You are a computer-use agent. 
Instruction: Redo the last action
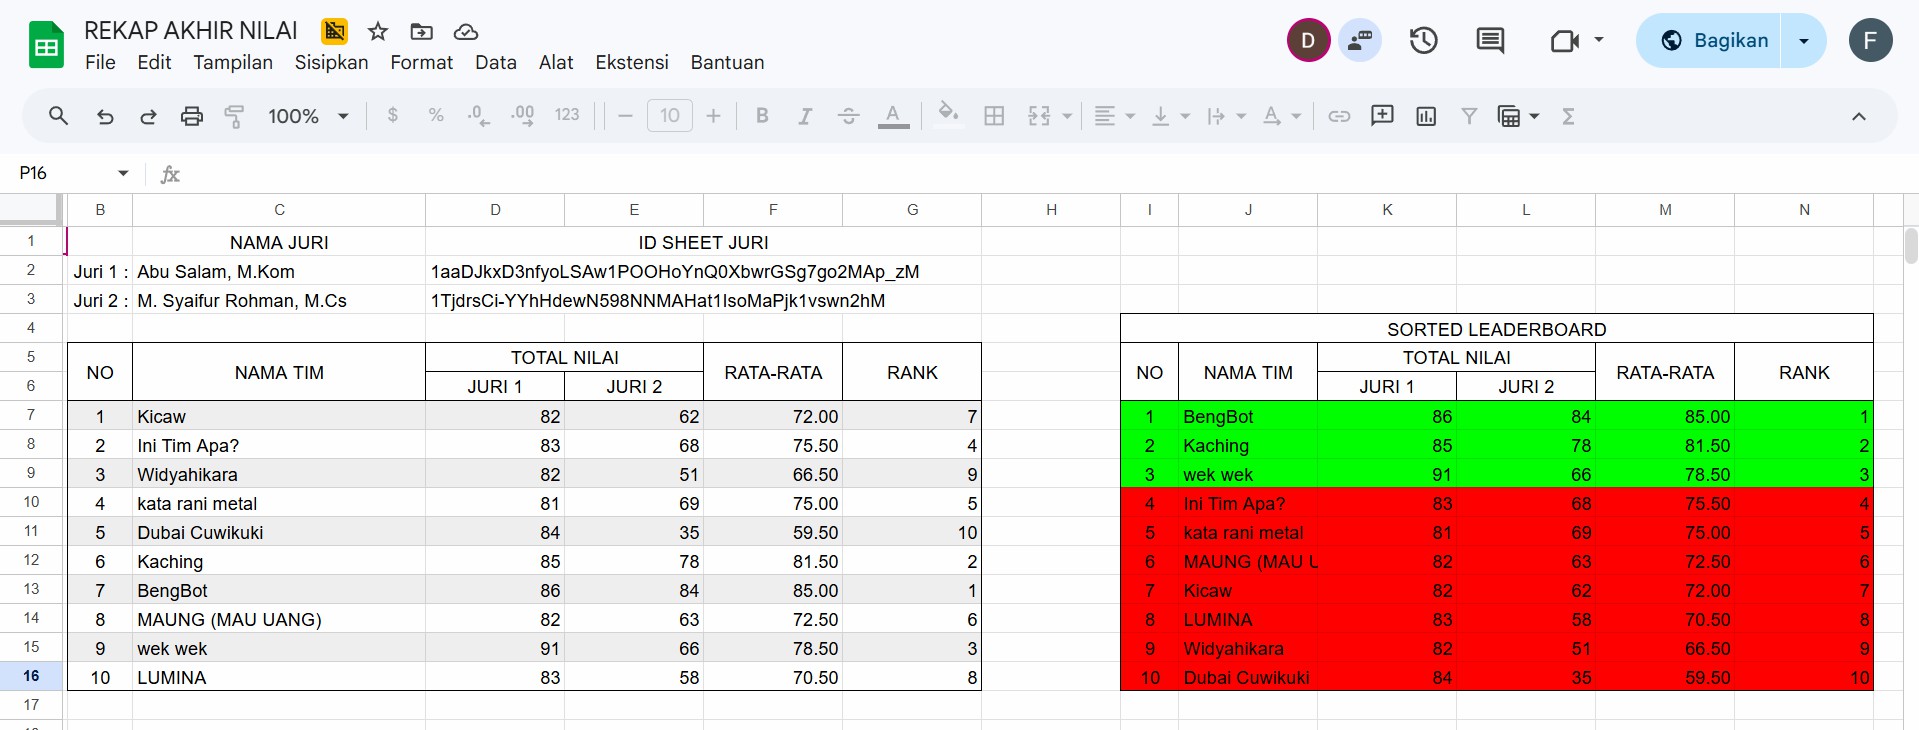(x=148, y=116)
